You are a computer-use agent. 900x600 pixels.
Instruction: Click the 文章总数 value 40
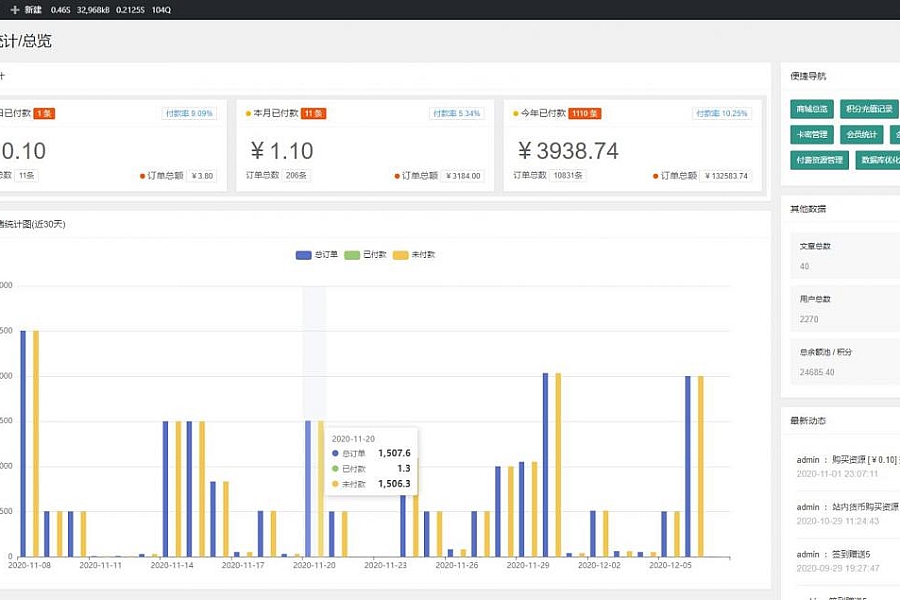point(804,266)
